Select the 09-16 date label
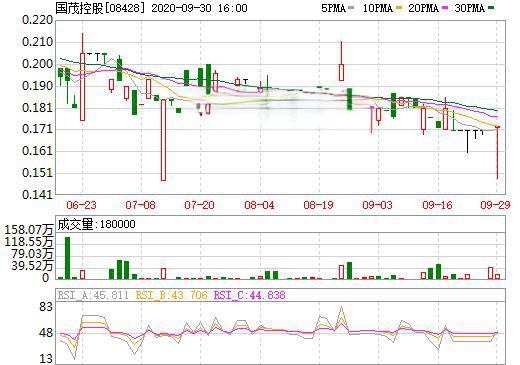 click(x=437, y=205)
